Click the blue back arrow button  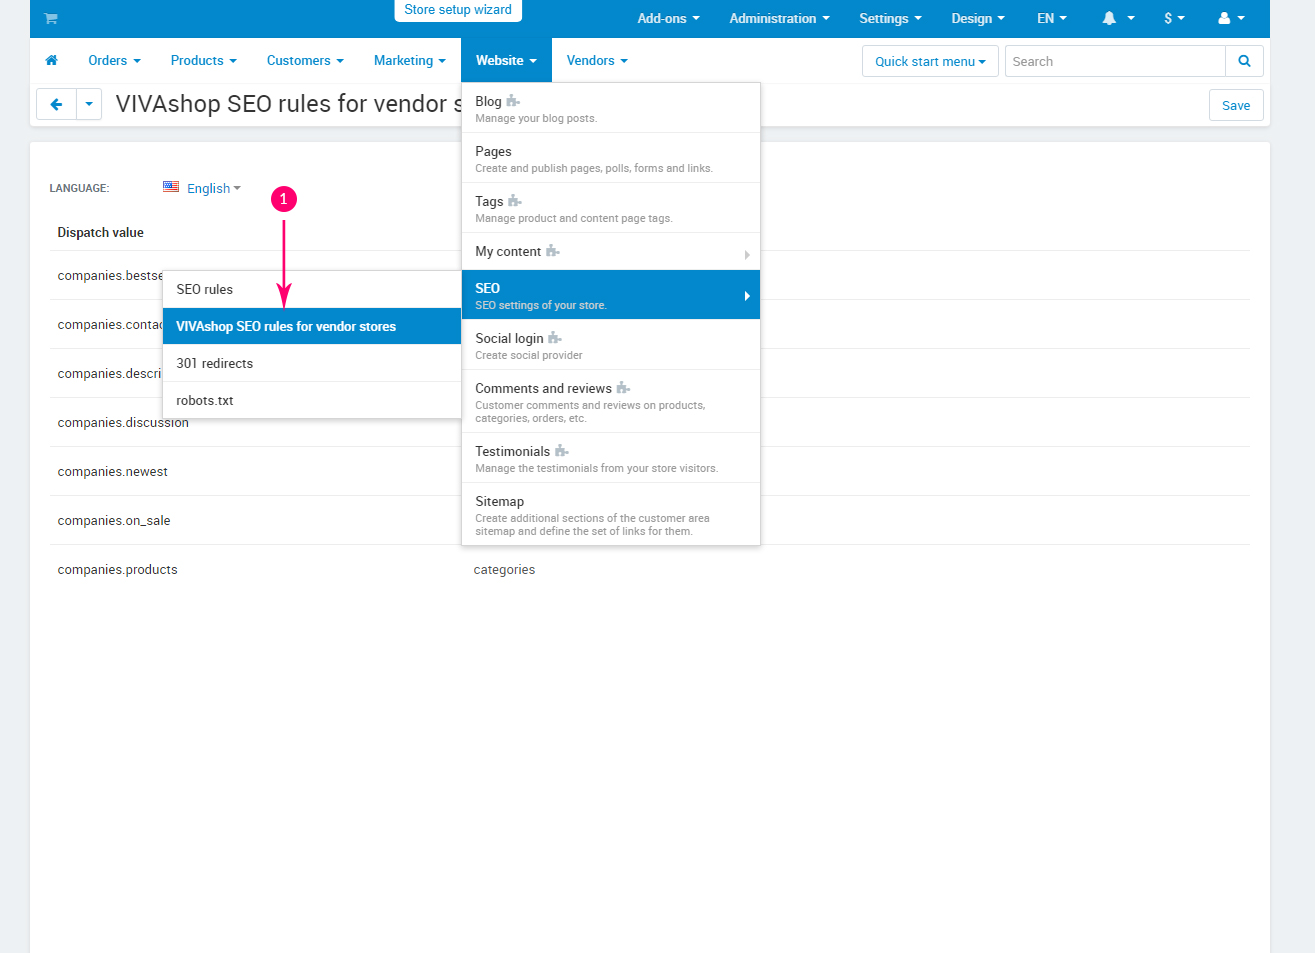coord(56,104)
